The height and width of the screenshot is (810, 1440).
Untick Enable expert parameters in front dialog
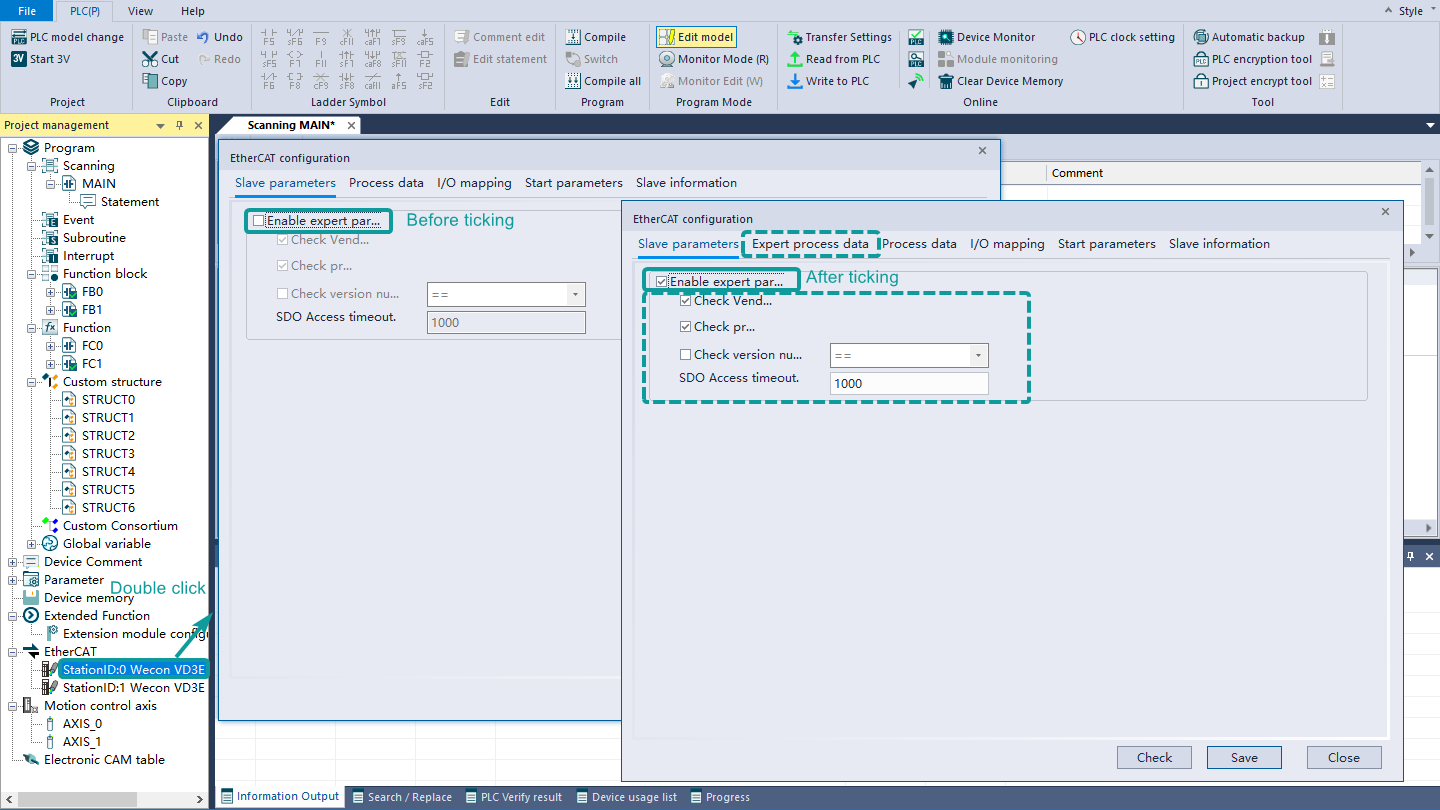point(662,282)
